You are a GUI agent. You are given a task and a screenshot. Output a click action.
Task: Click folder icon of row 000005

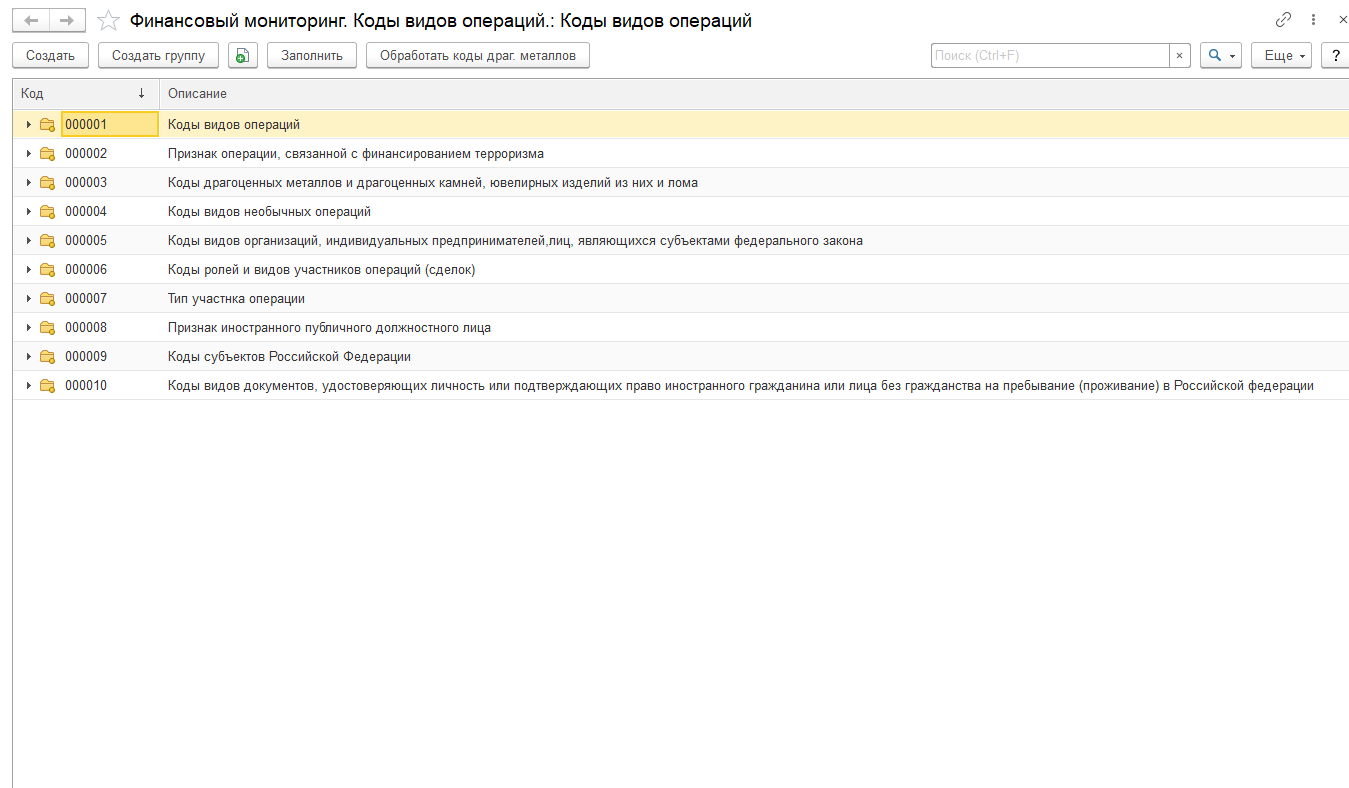tap(47, 241)
